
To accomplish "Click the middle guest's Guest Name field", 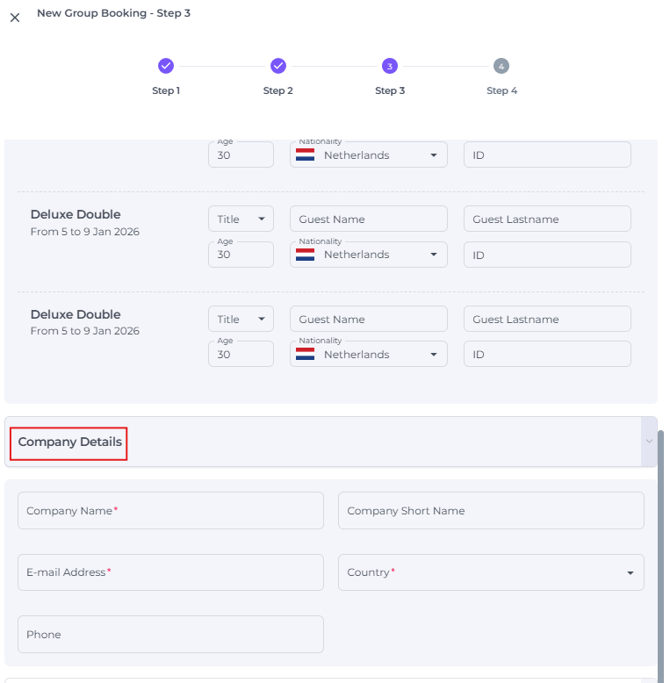I will click(369, 219).
